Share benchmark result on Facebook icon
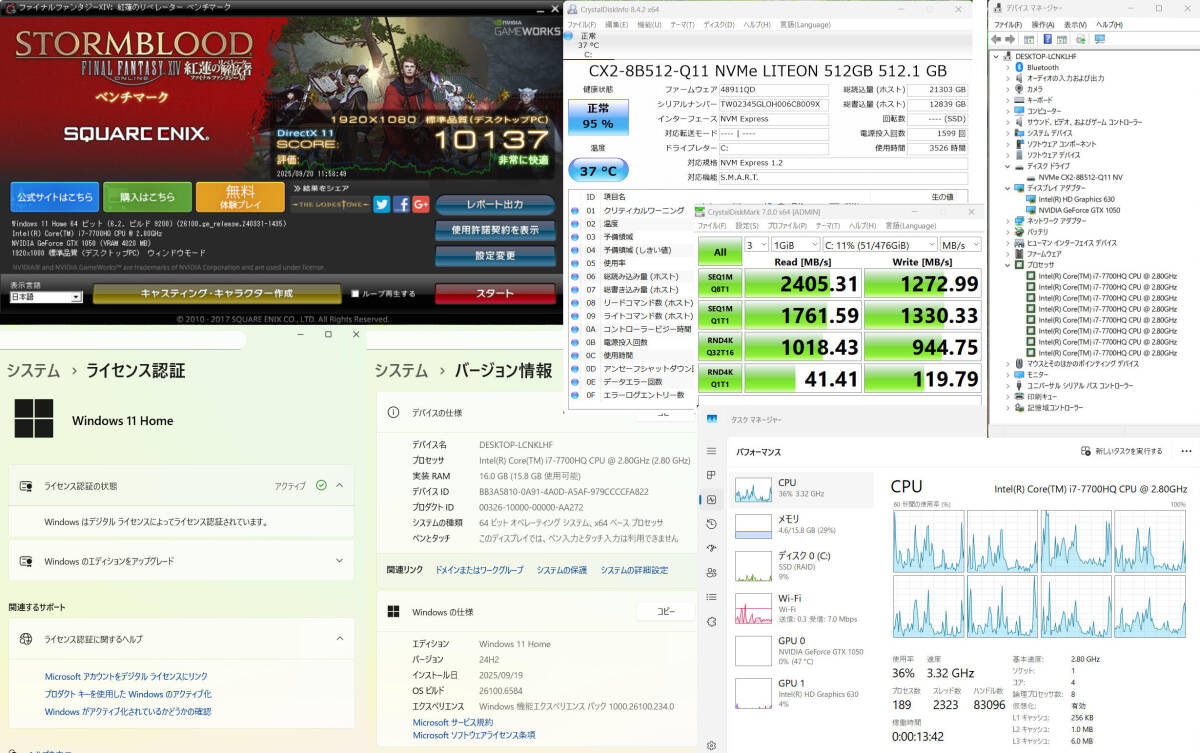This screenshot has width=1200, height=753. (401, 204)
